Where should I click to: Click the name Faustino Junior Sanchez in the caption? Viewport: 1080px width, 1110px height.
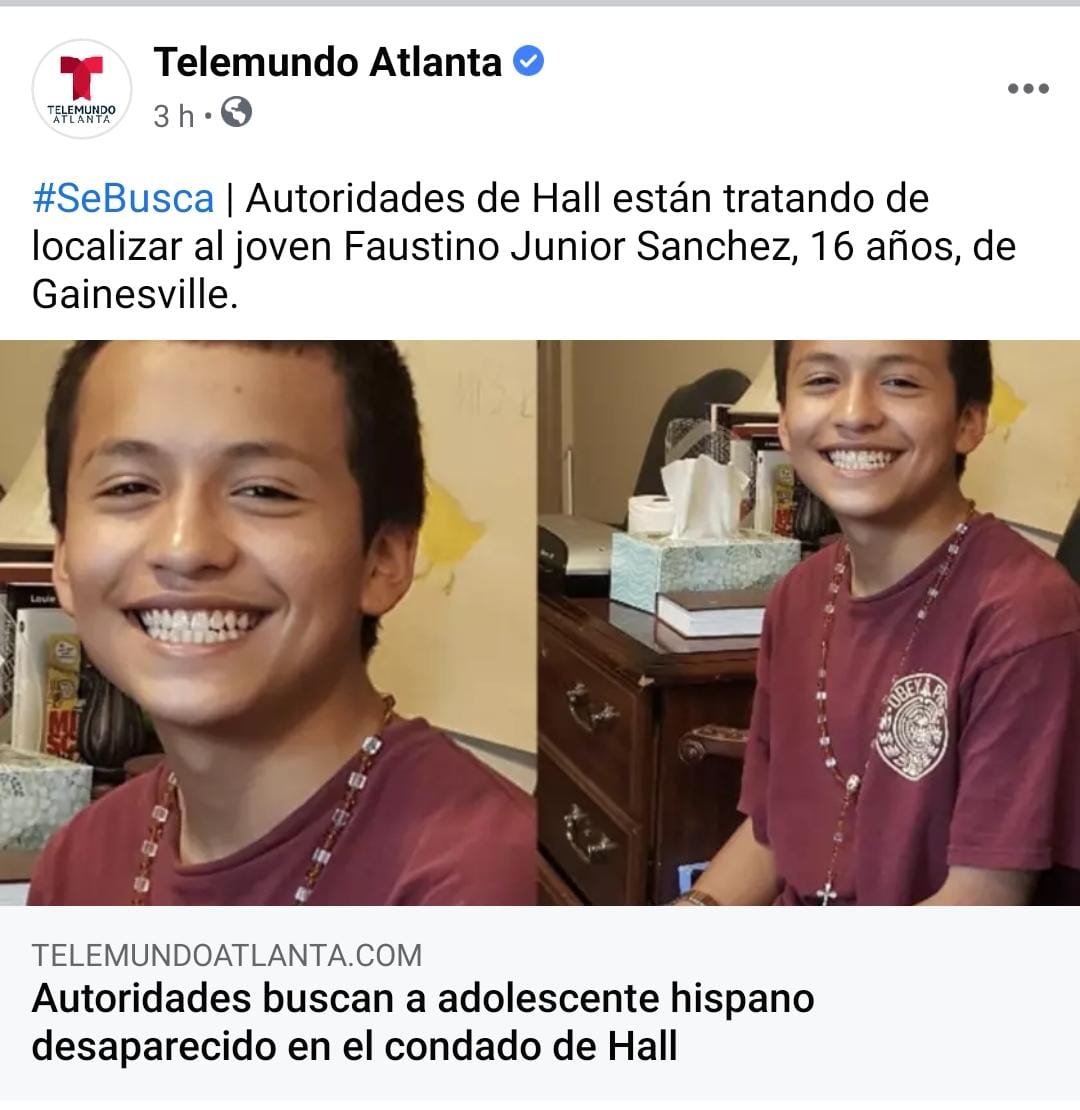[x=567, y=246]
